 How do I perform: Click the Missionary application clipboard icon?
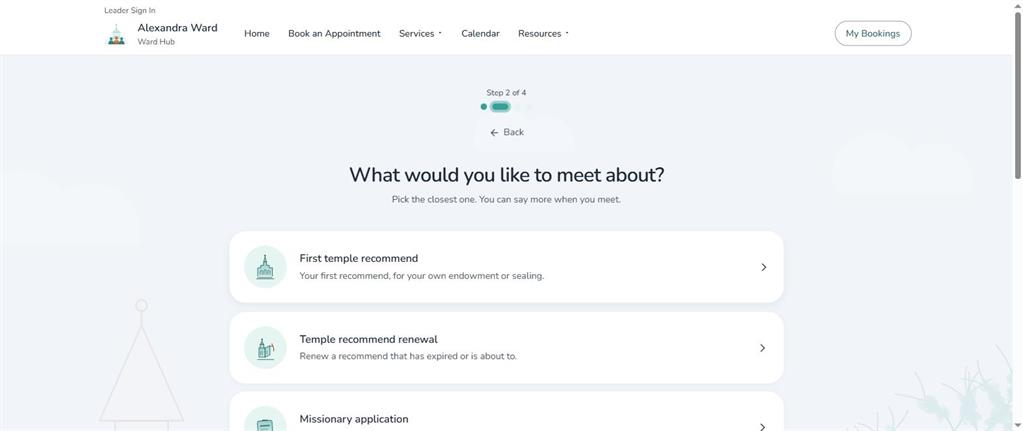[x=265, y=423]
